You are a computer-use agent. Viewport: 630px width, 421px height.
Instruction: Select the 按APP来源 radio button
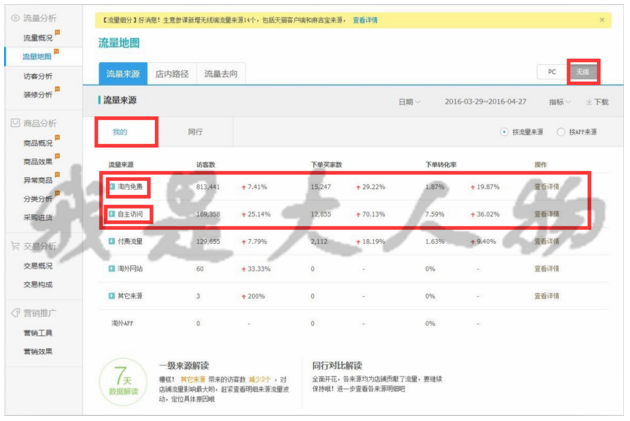(x=562, y=132)
